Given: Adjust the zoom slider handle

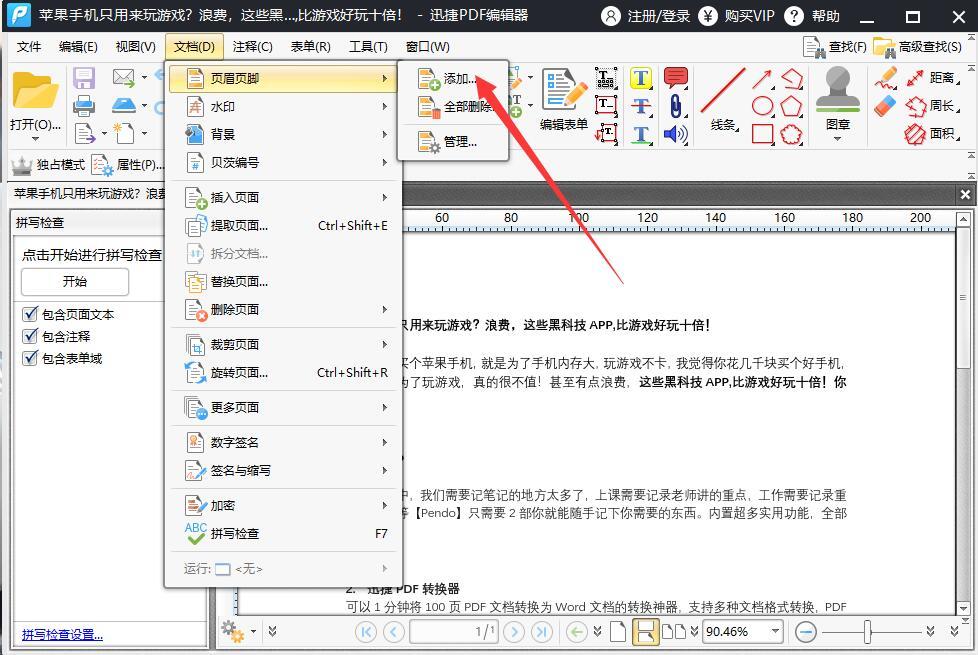Looking at the screenshot, I should tap(867, 632).
